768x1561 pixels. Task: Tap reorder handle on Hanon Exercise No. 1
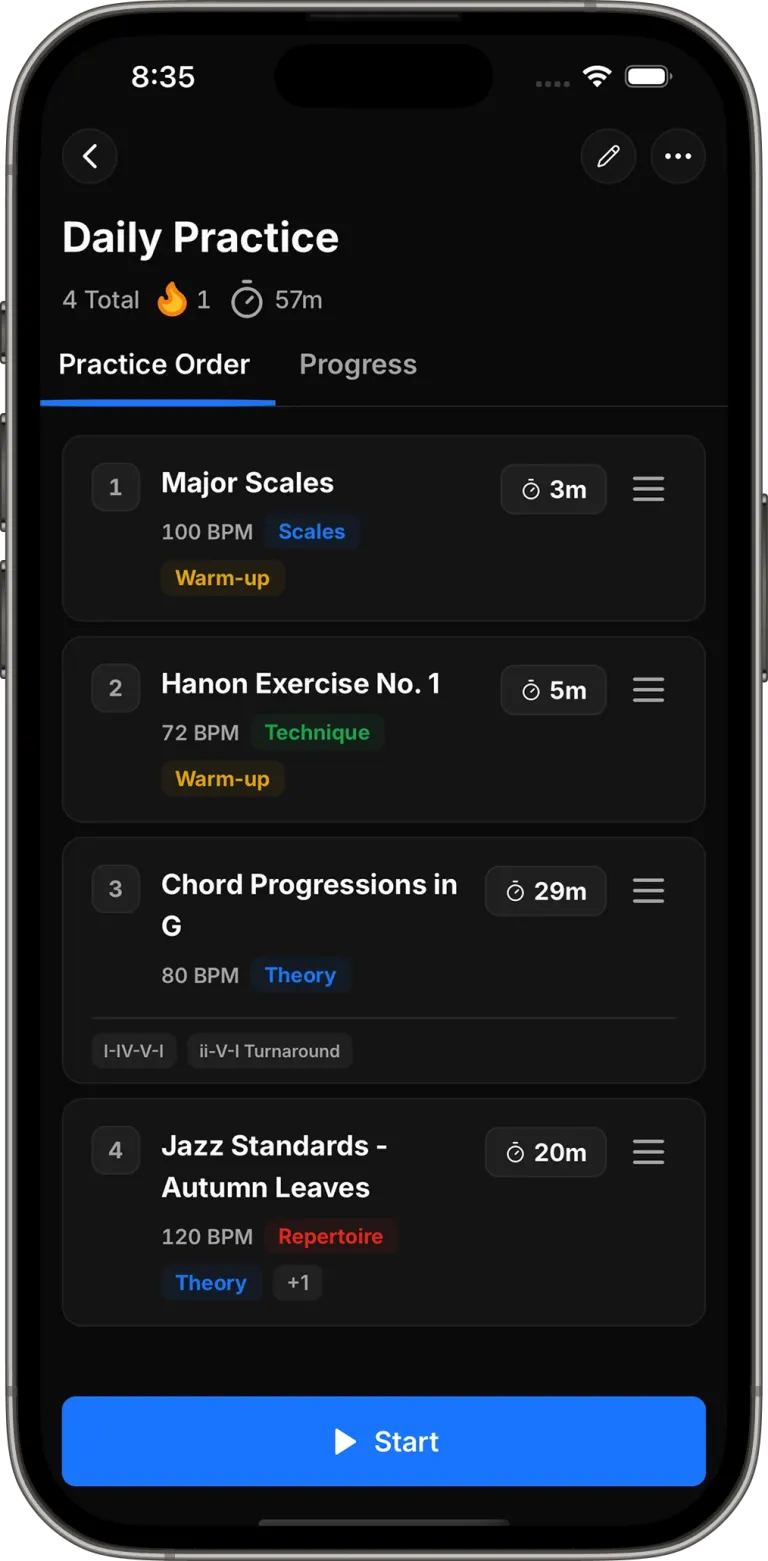[648, 690]
